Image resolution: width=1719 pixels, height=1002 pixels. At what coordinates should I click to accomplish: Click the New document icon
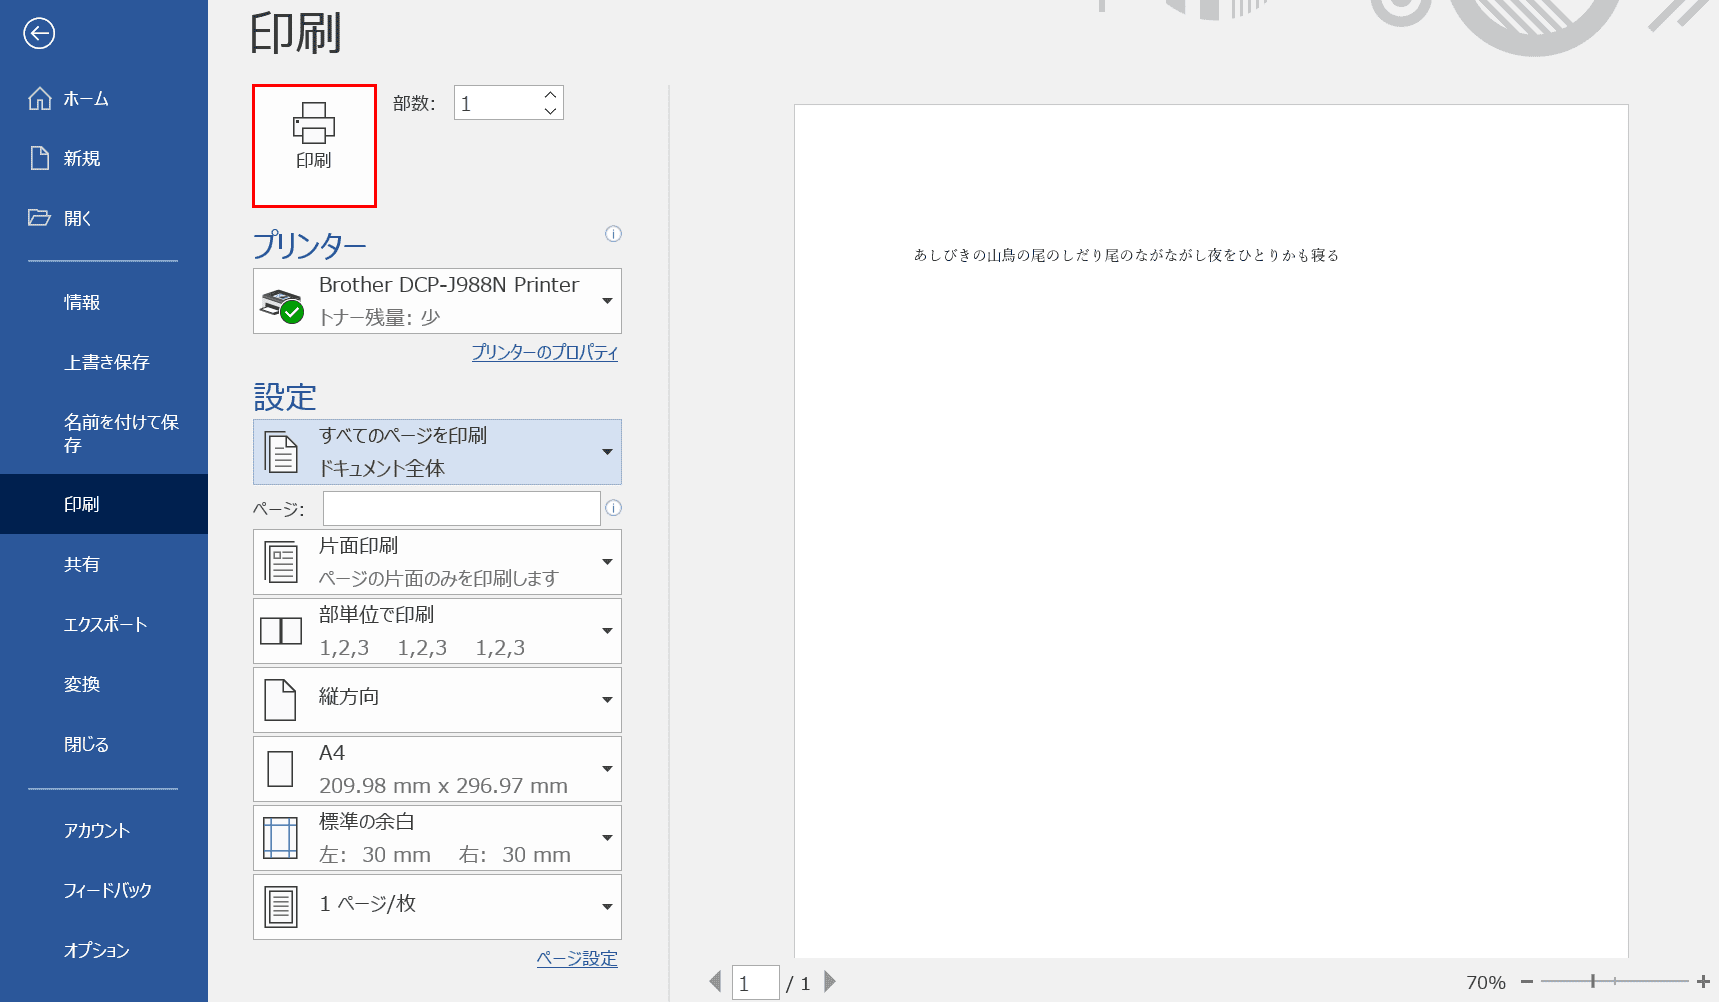(x=40, y=158)
